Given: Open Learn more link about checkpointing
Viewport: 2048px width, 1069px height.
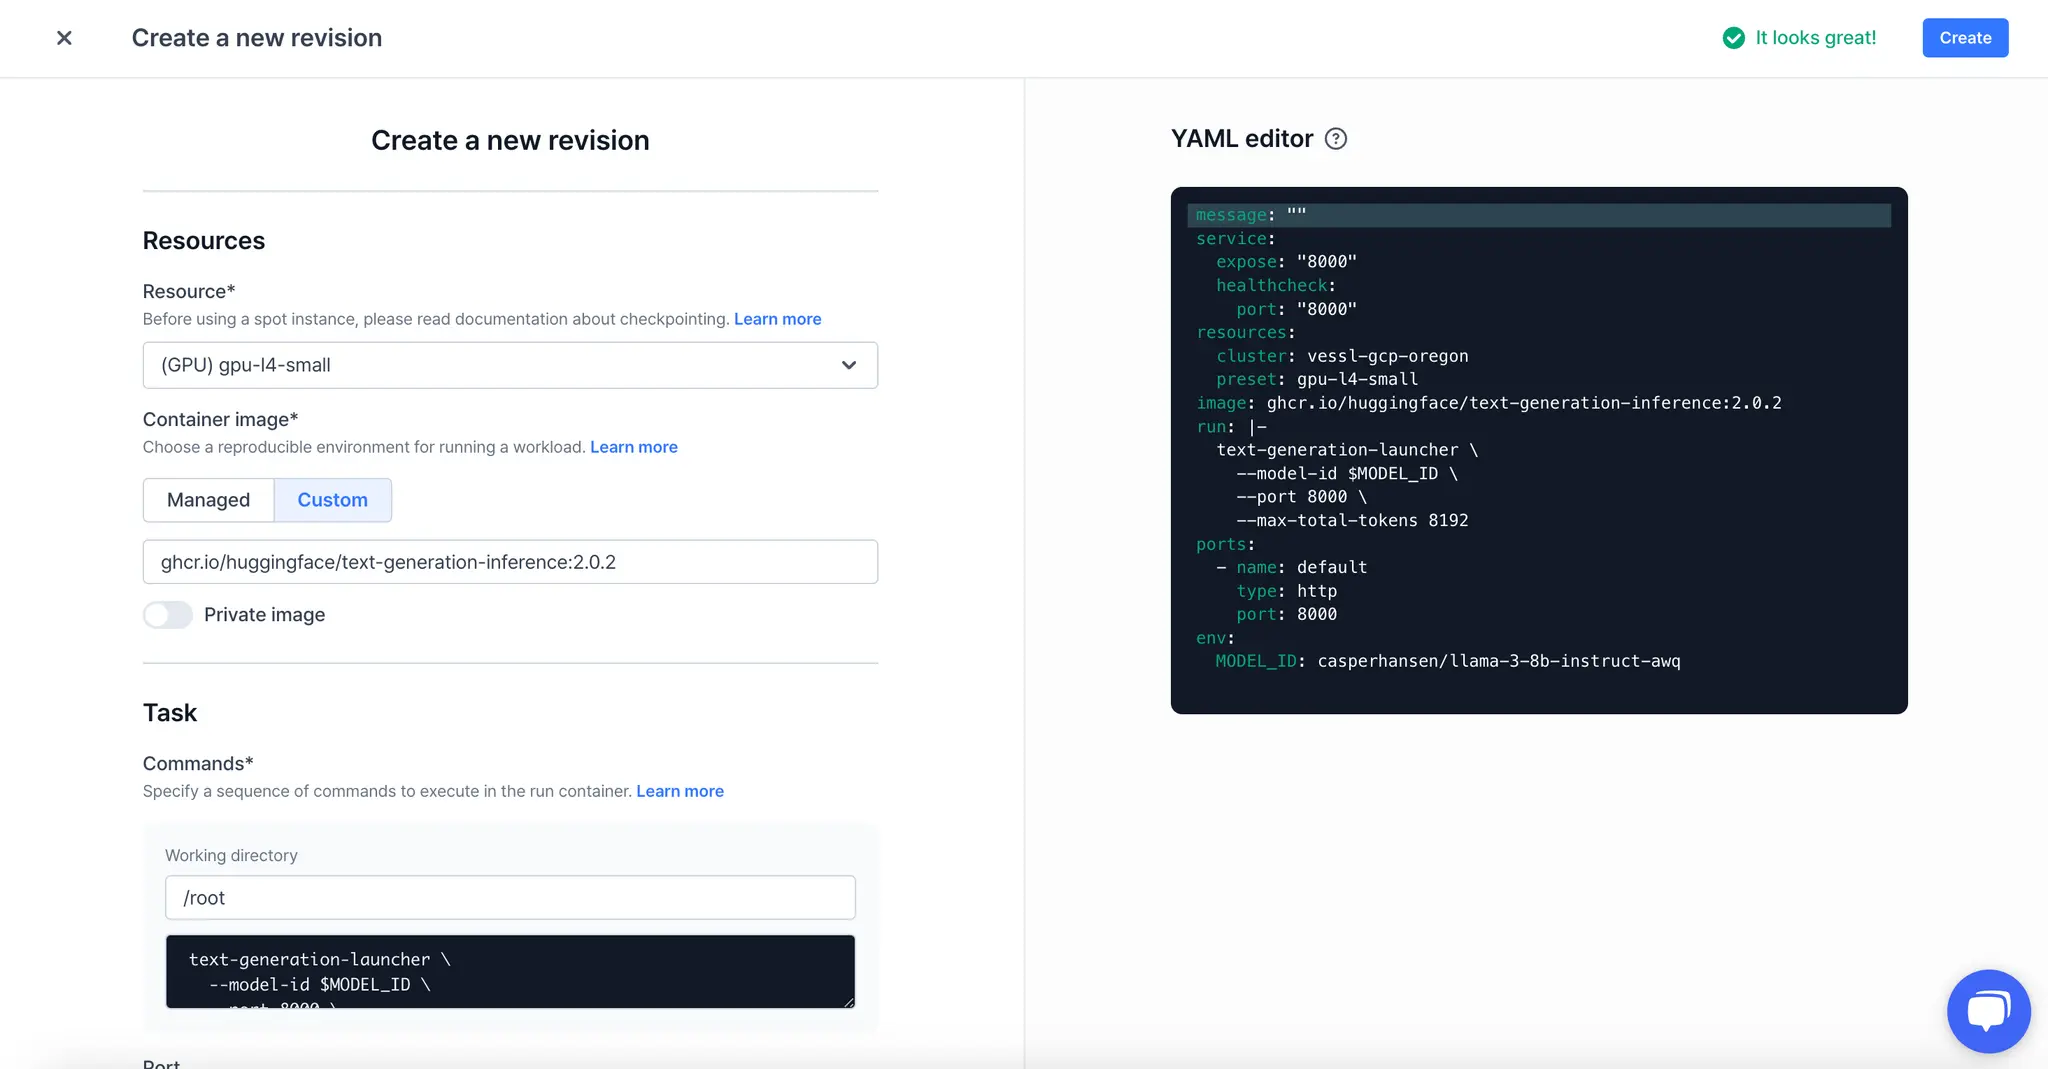Looking at the screenshot, I should tap(777, 319).
